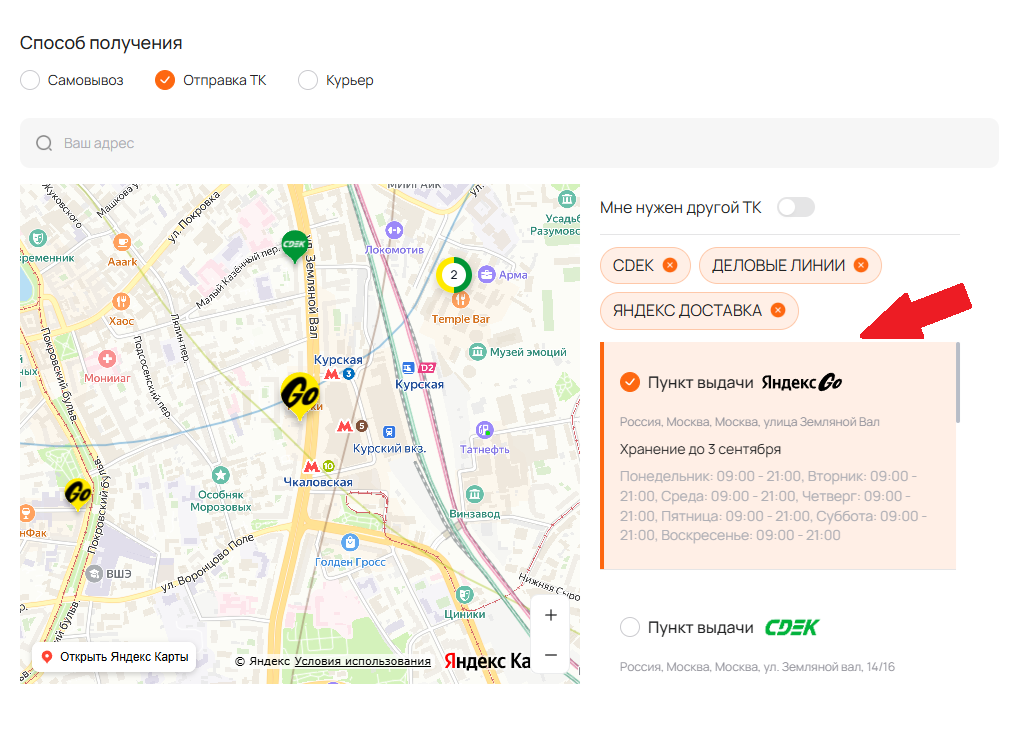Click the CDEK filter label
Viewport: 1026px width, 733px height.
(633, 265)
